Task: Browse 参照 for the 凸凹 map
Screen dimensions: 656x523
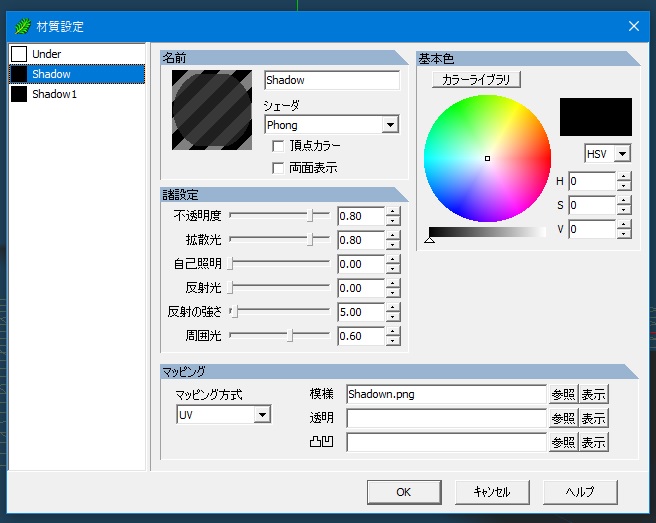Action: tap(563, 442)
